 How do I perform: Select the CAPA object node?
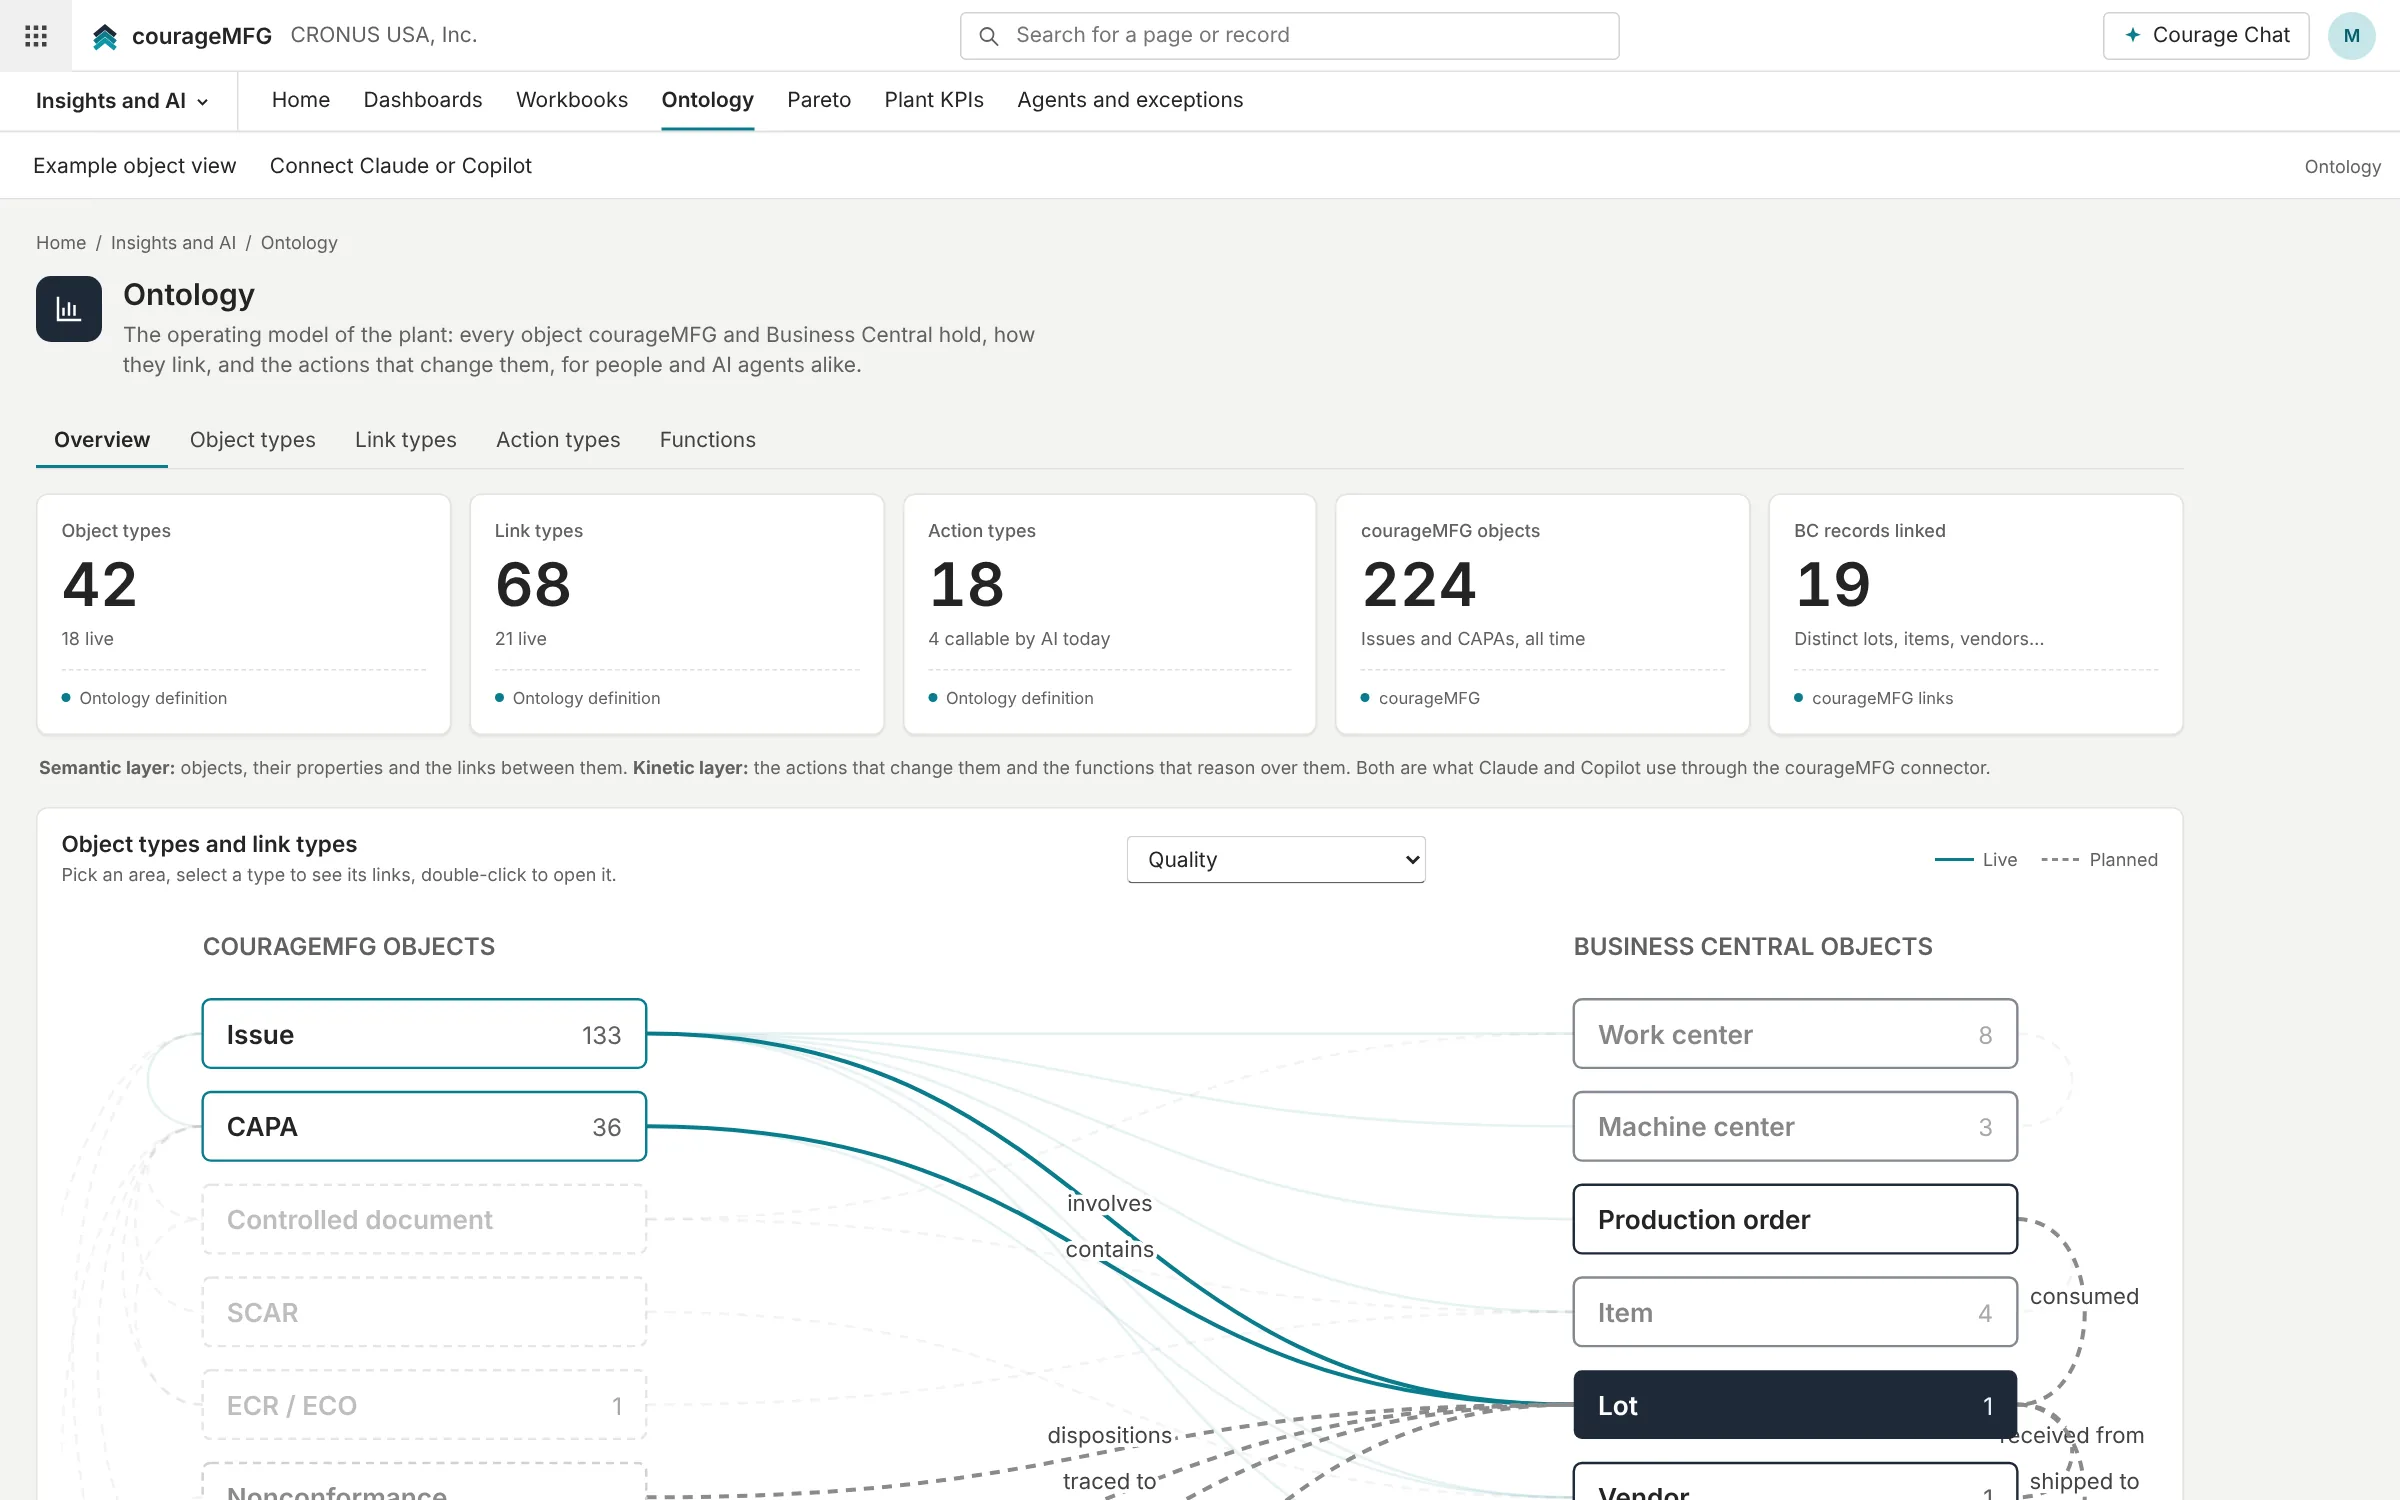[x=424, y=1127]
